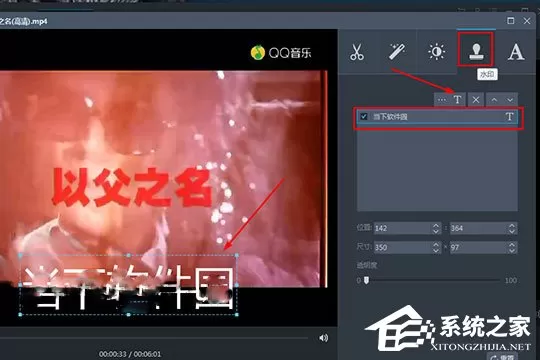Image resolution: width=540 pixels, height=360 pixels.
Task: Click the position X field showing 142
Action: click(x=402, y=228)
